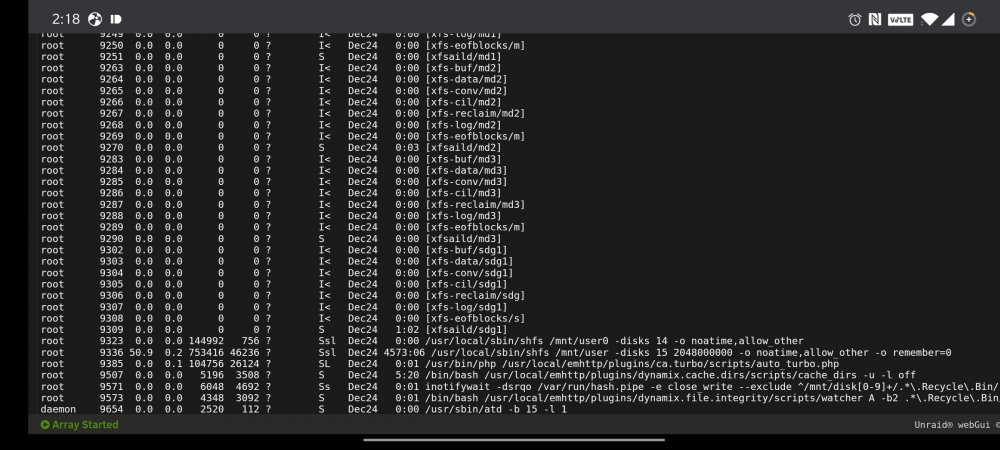Viewport: 1000px width, 450px height.
Task: Click the Array Started status text
Action: [85, 425]
